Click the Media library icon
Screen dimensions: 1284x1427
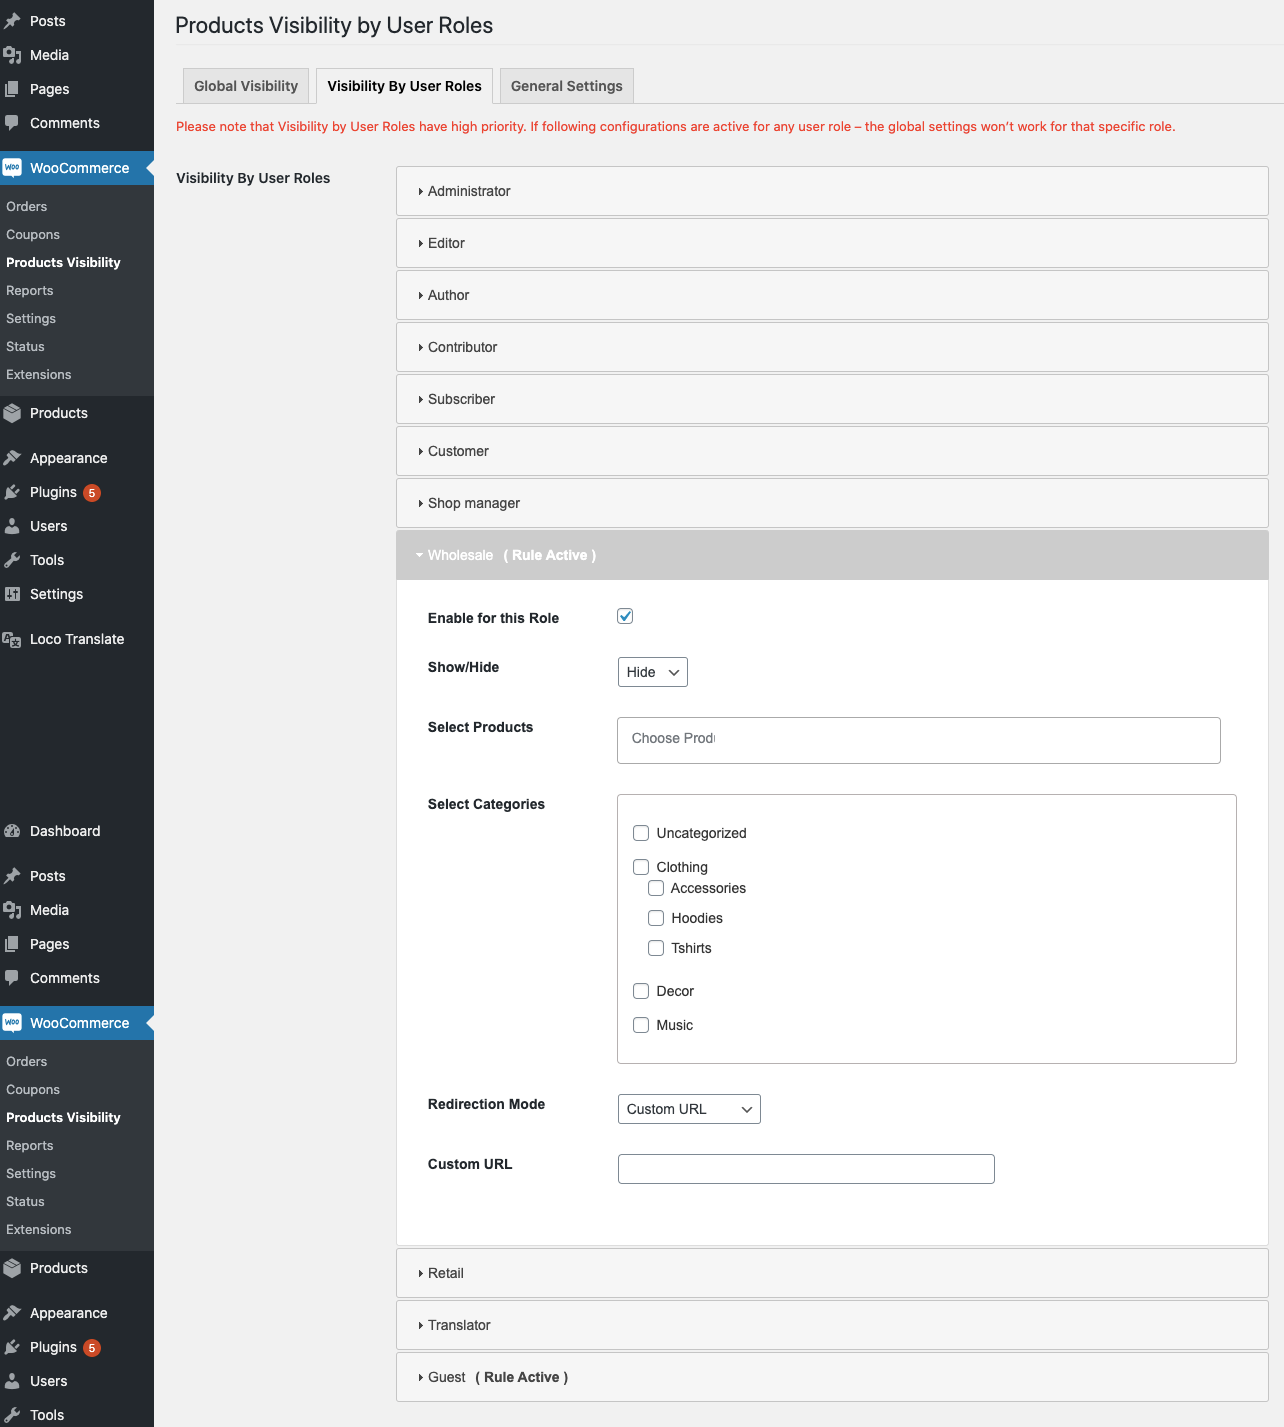14,54
